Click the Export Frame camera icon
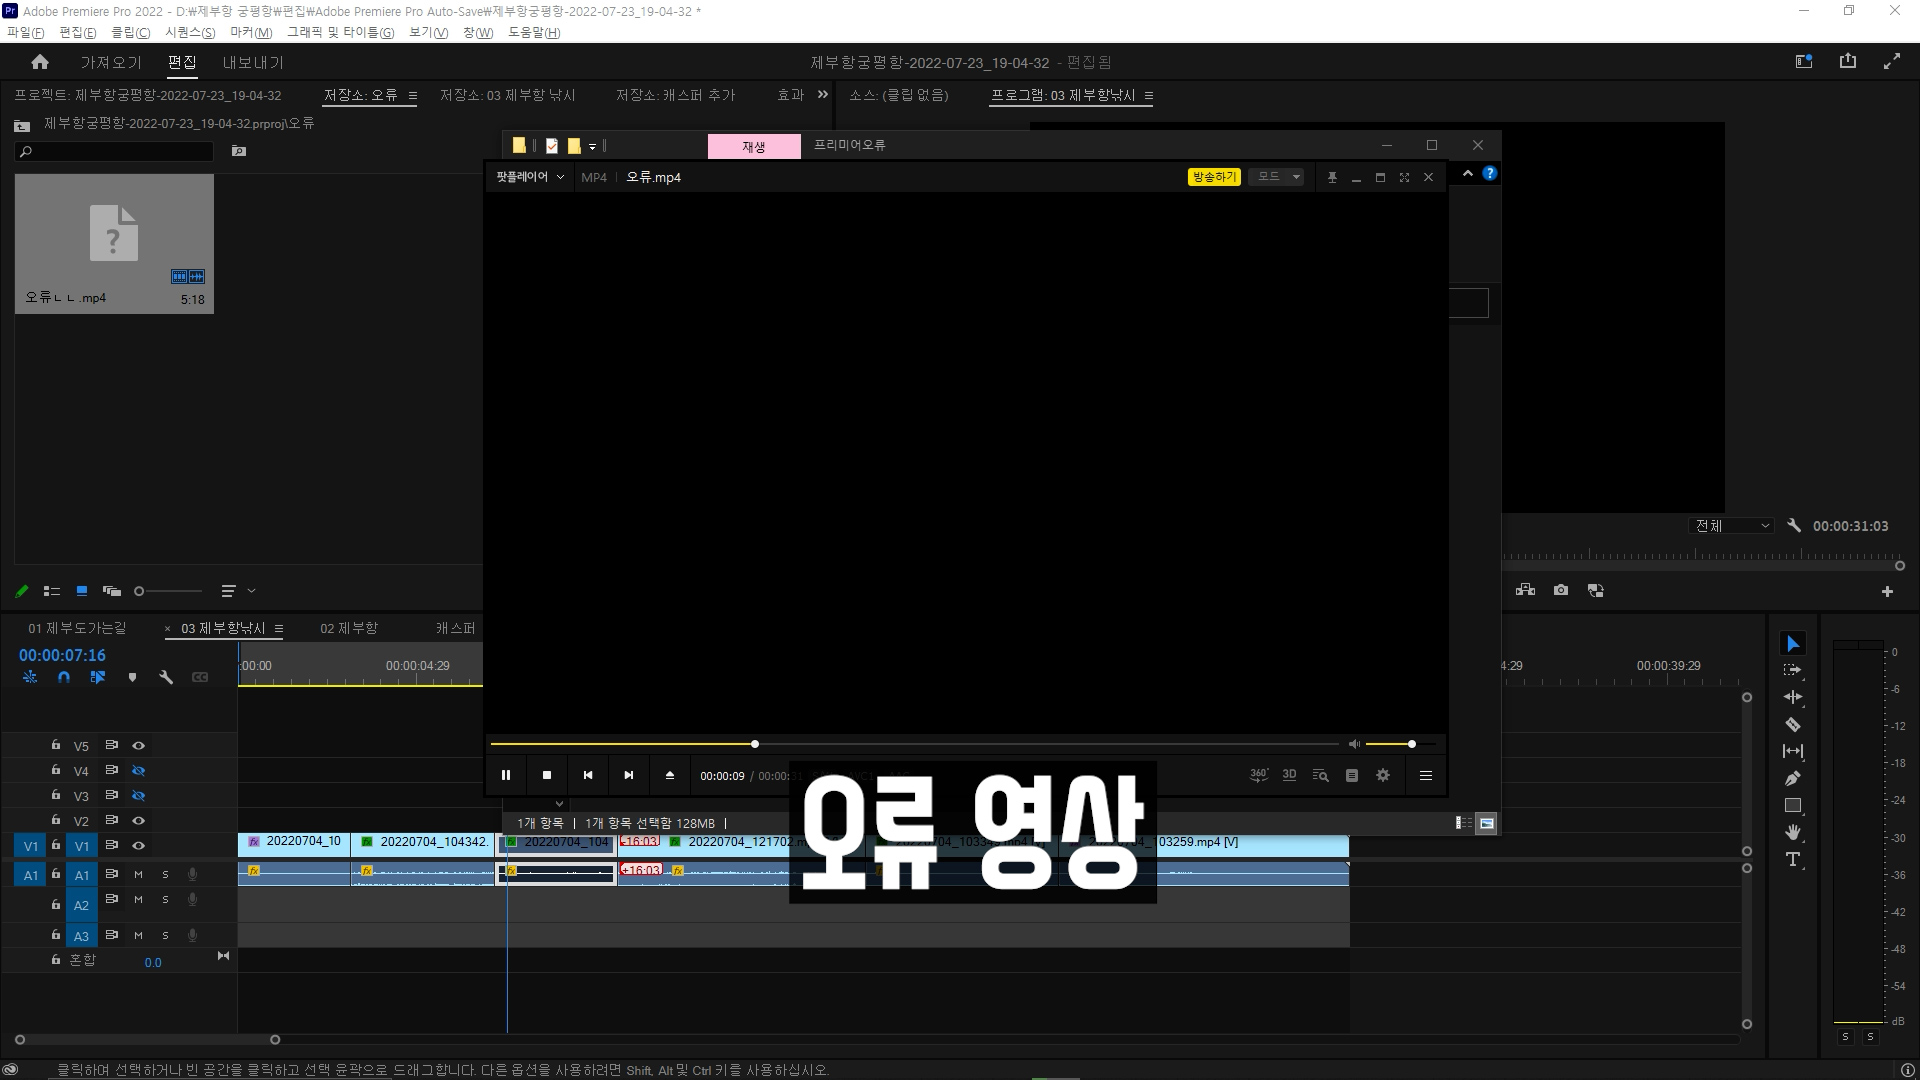 click(x=1560, y=590)
